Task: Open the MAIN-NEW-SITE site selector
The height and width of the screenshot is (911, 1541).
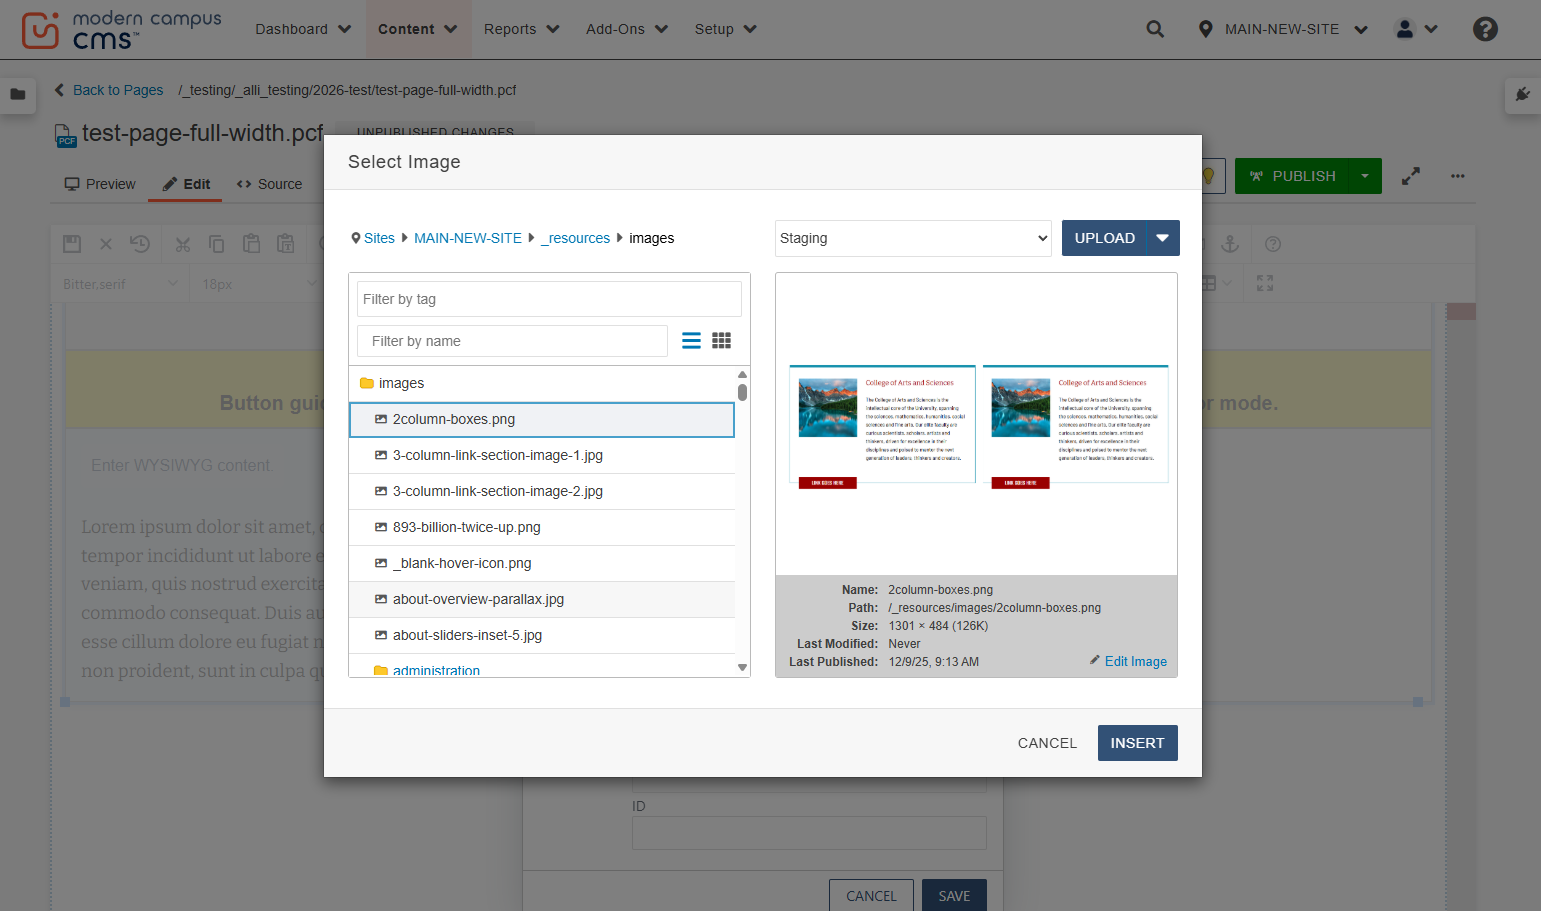Action: coord(1282,29)
